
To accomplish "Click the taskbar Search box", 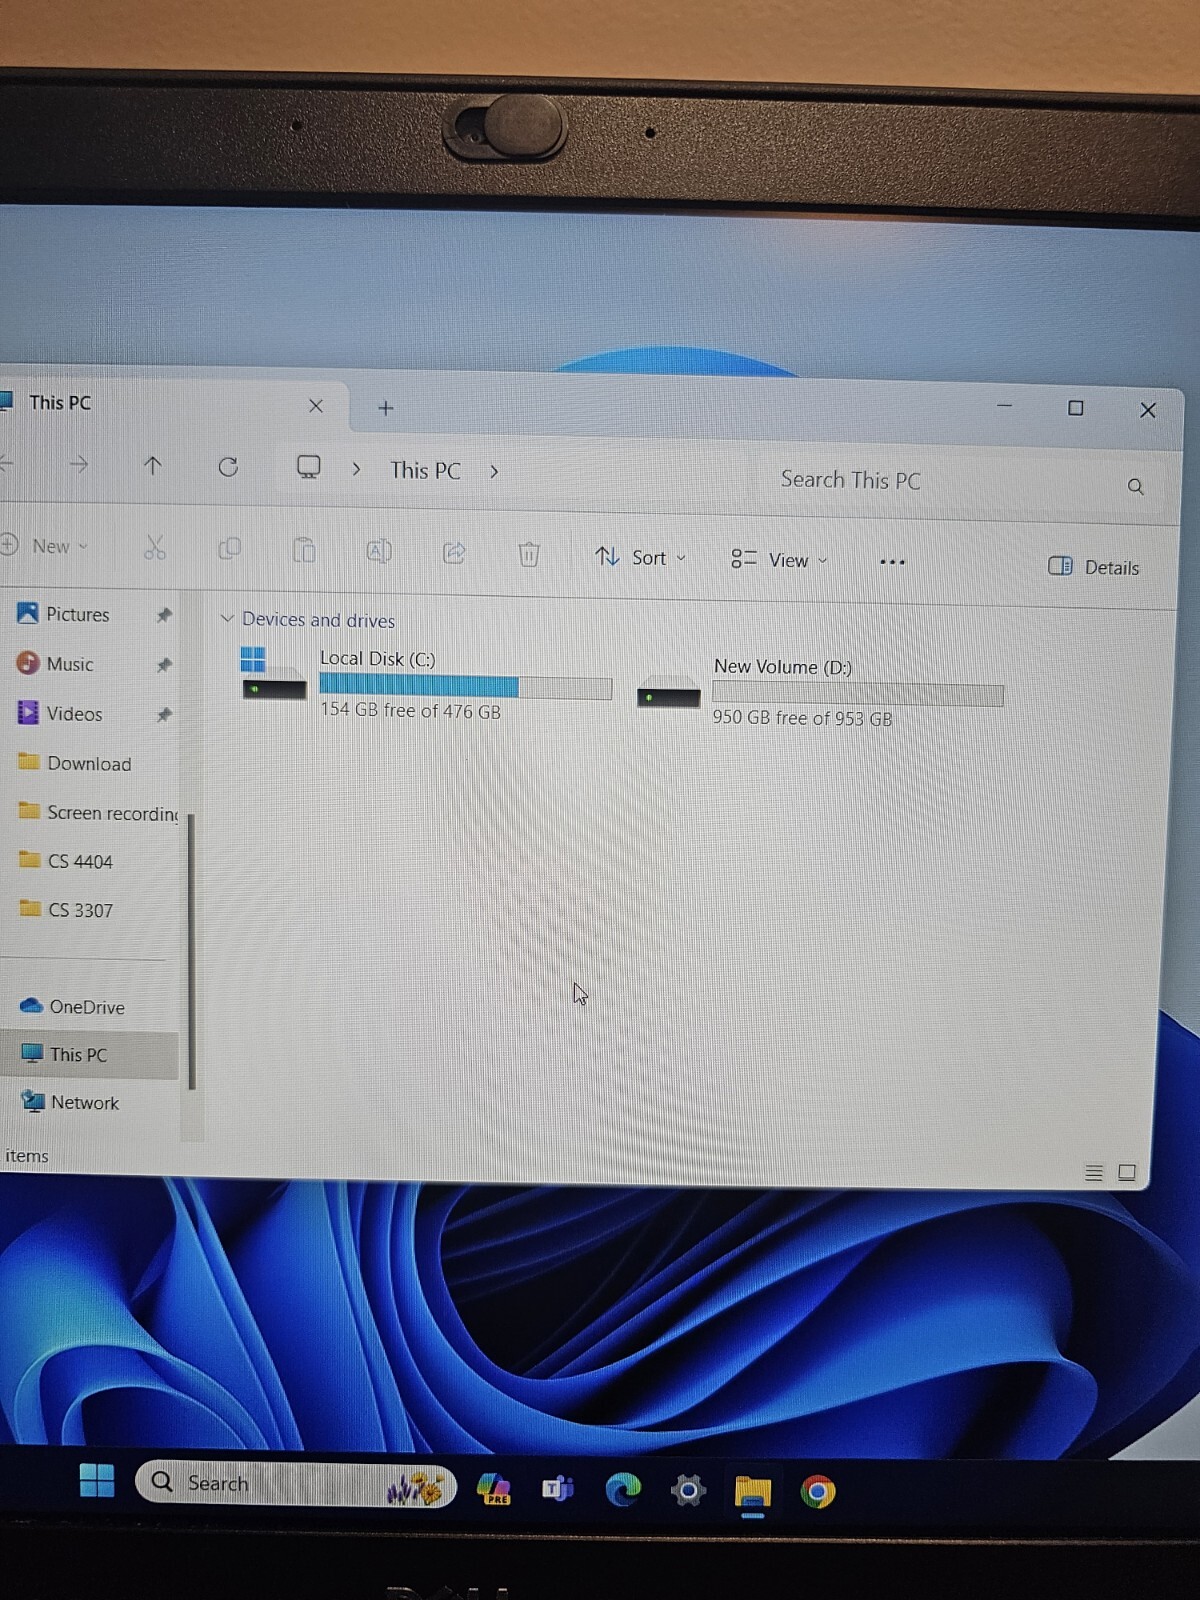I will tap(296, 1484).
